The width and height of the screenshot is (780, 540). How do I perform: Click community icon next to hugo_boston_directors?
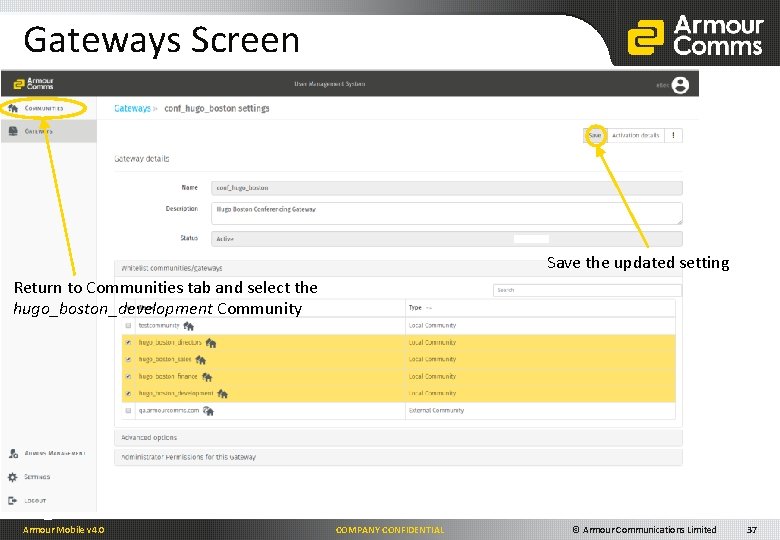click(211, 343)
